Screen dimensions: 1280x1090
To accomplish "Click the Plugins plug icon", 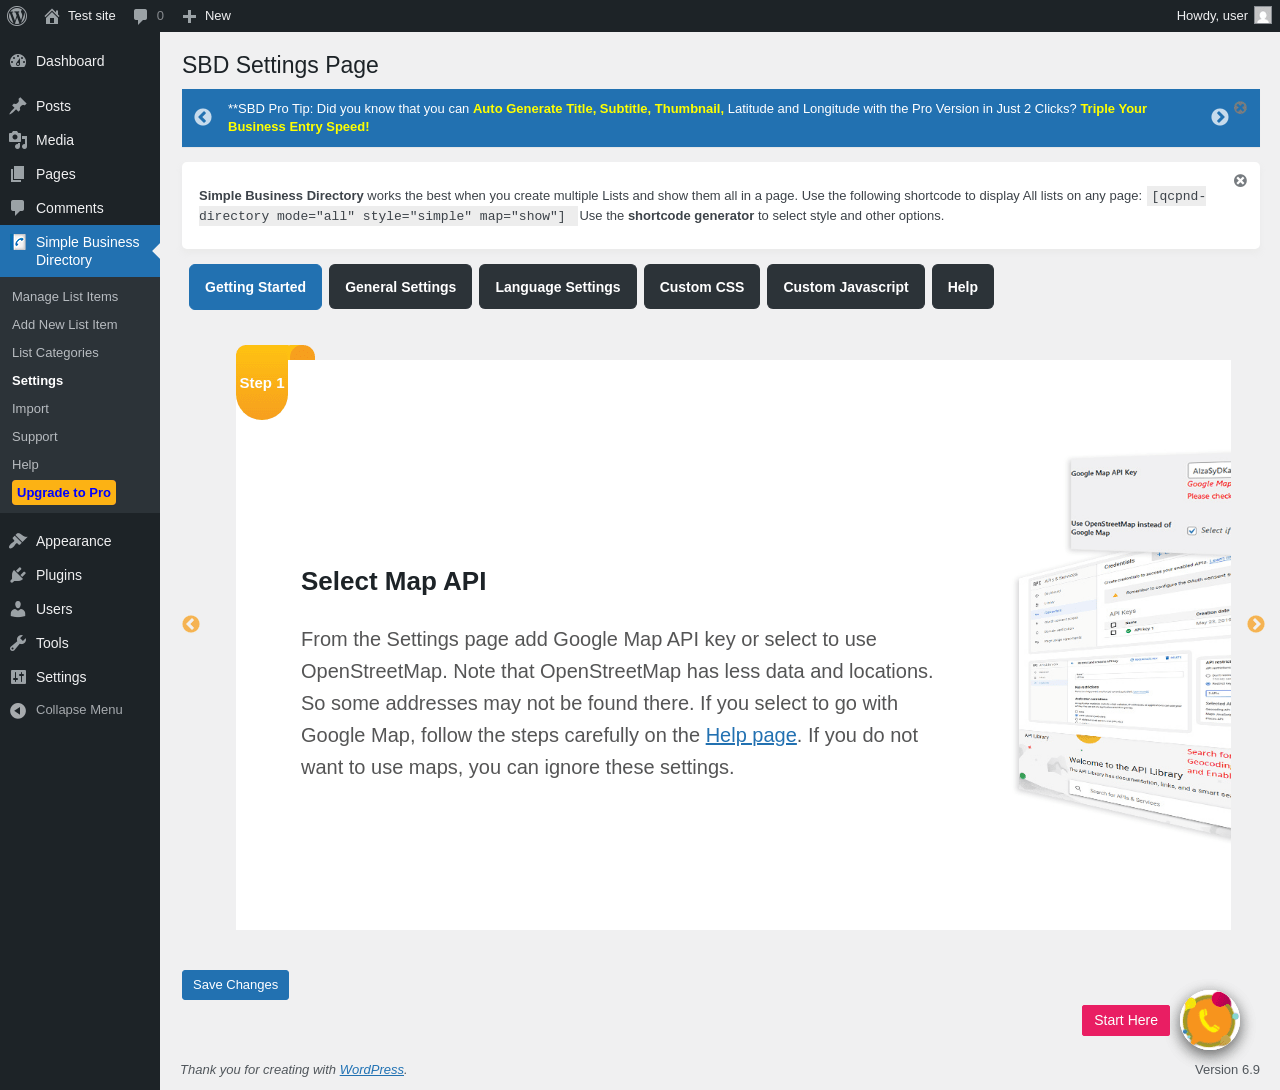I will point(18,575).
